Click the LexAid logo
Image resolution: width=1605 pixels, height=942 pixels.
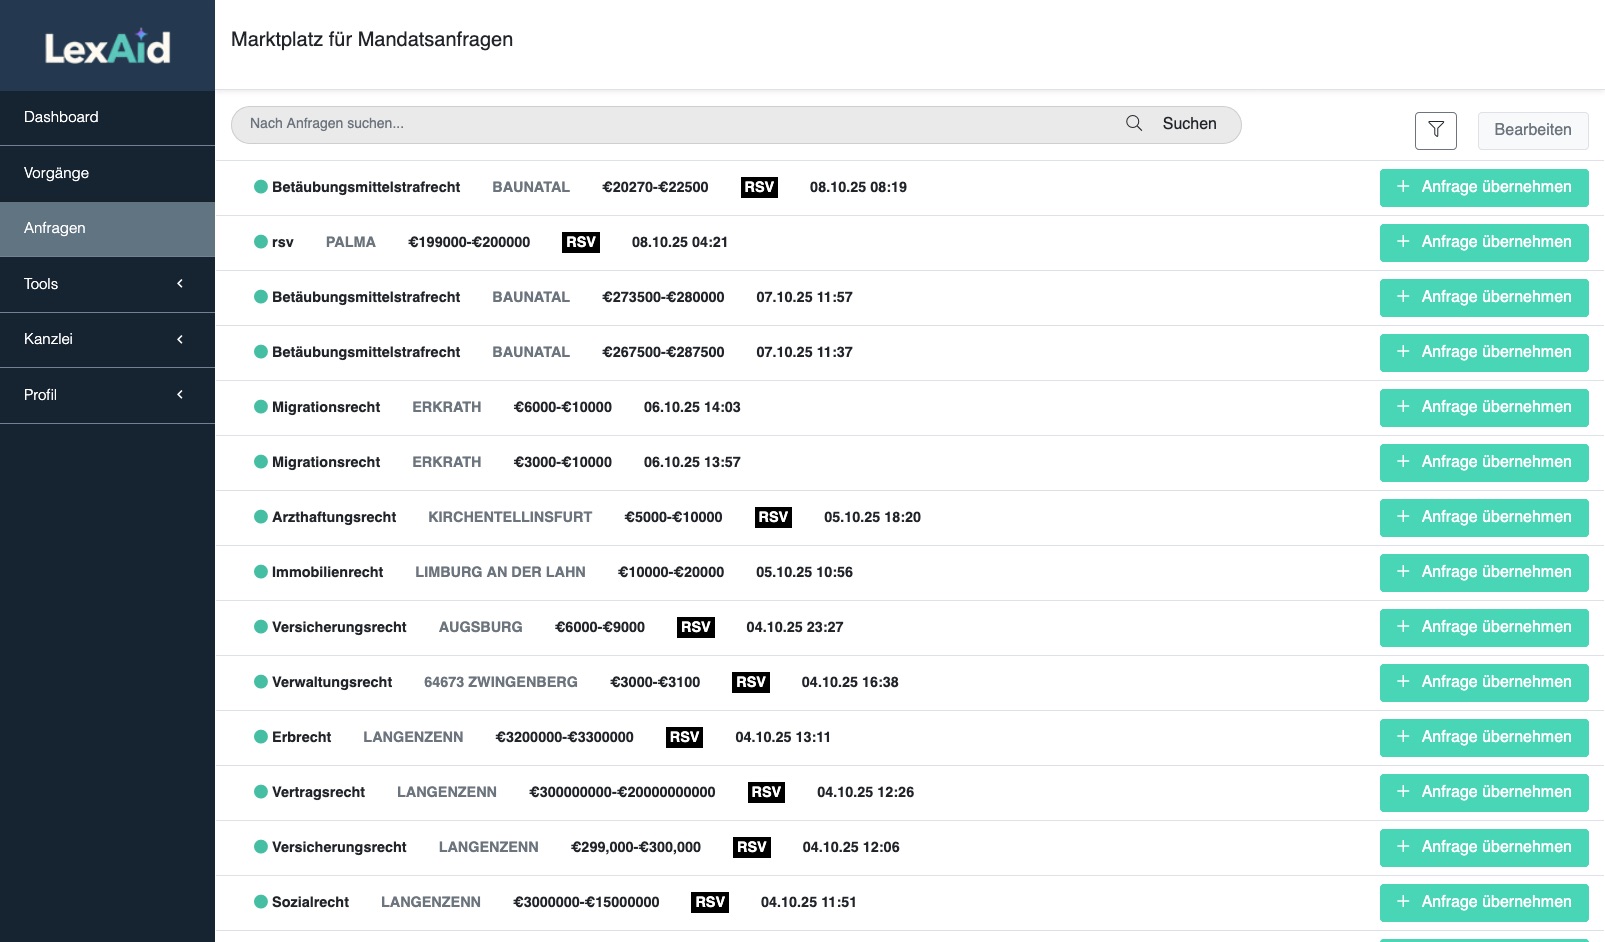coord(107,47)
